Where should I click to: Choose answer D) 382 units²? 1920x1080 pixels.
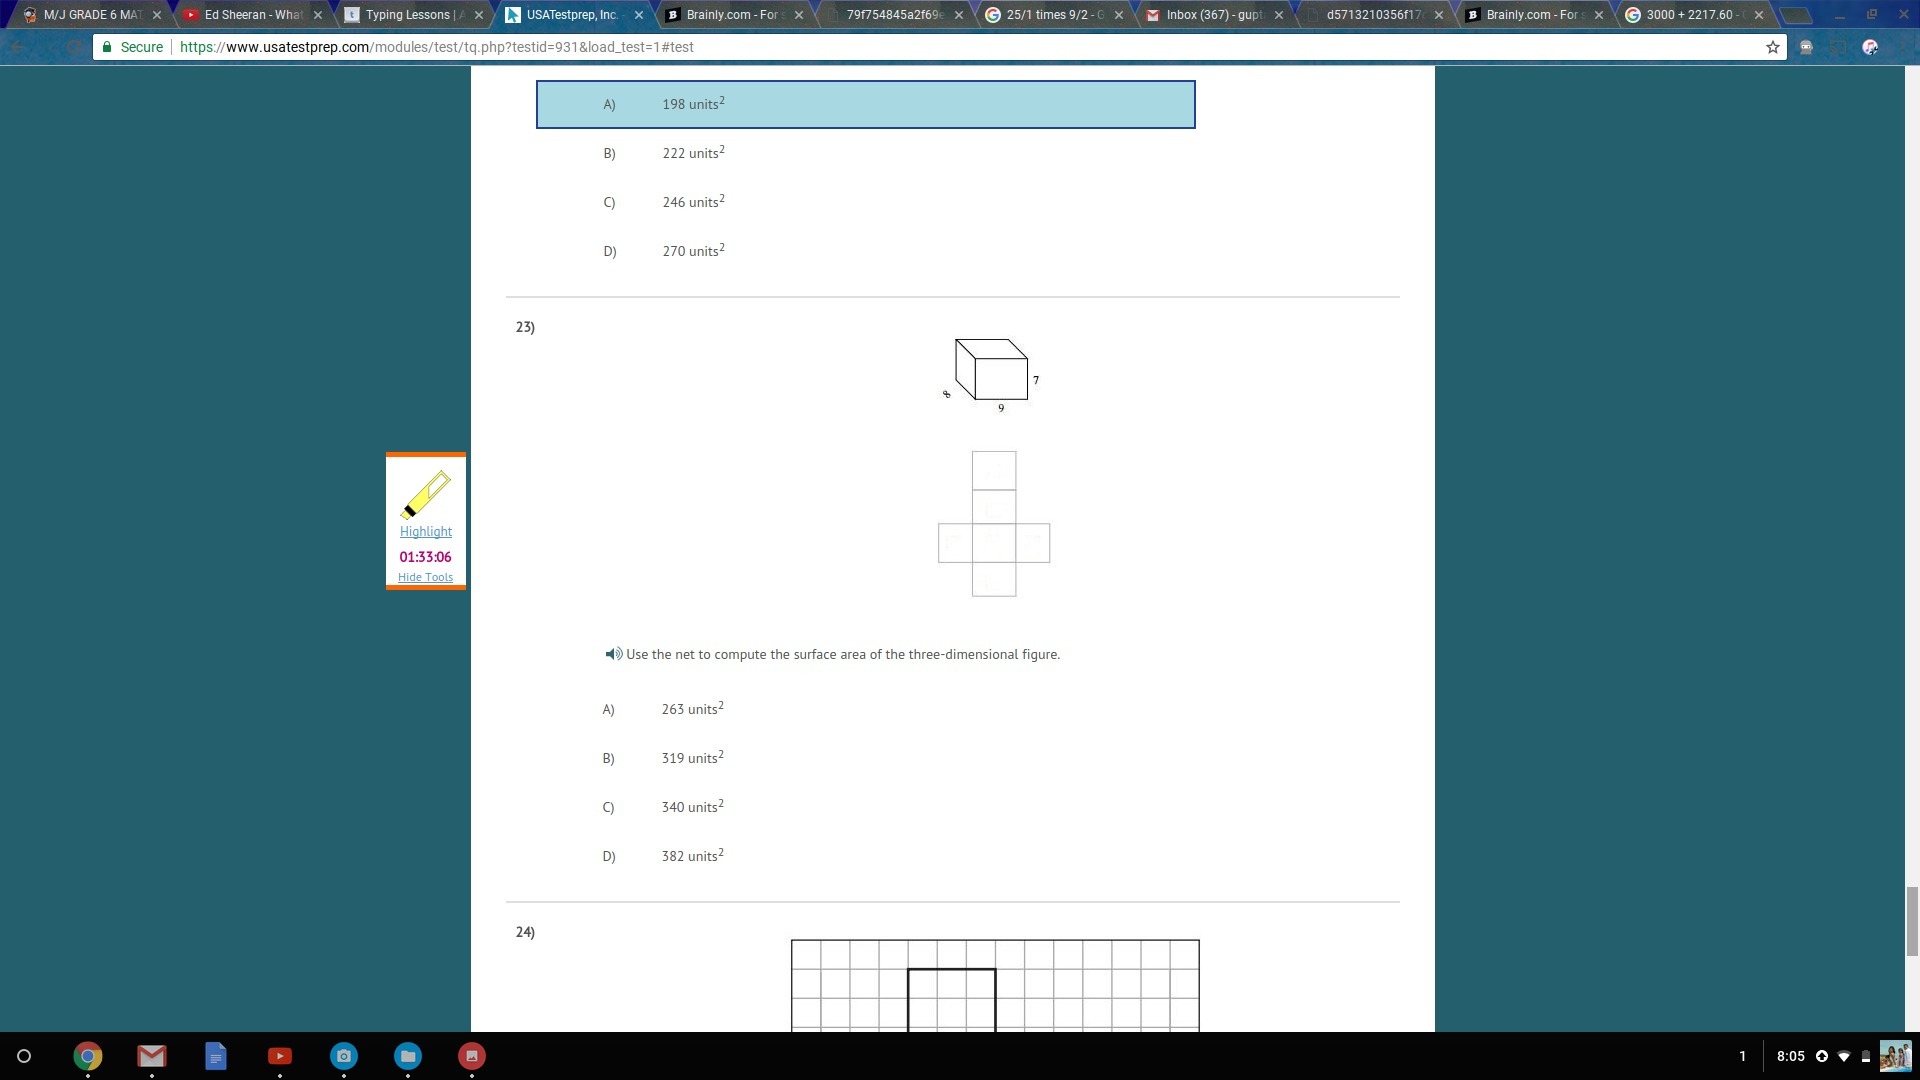[691, 856]
